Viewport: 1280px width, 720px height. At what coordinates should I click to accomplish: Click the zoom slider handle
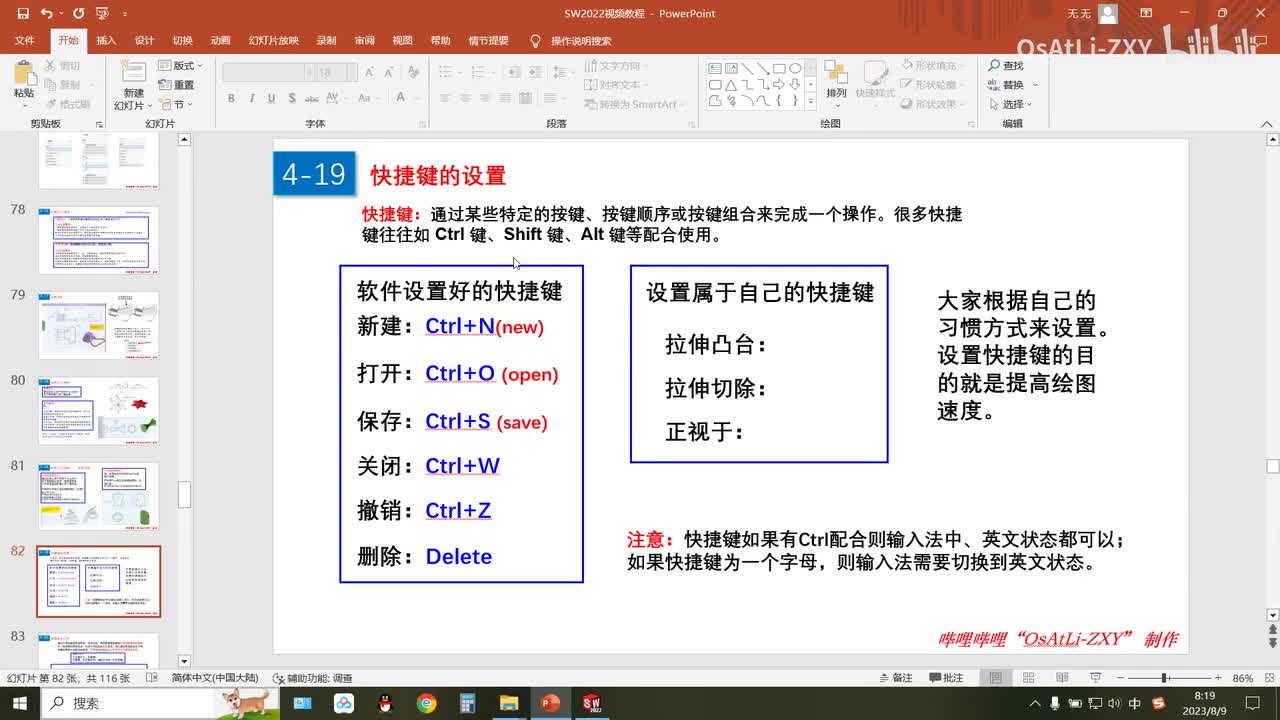click(x=1165, y=678)
